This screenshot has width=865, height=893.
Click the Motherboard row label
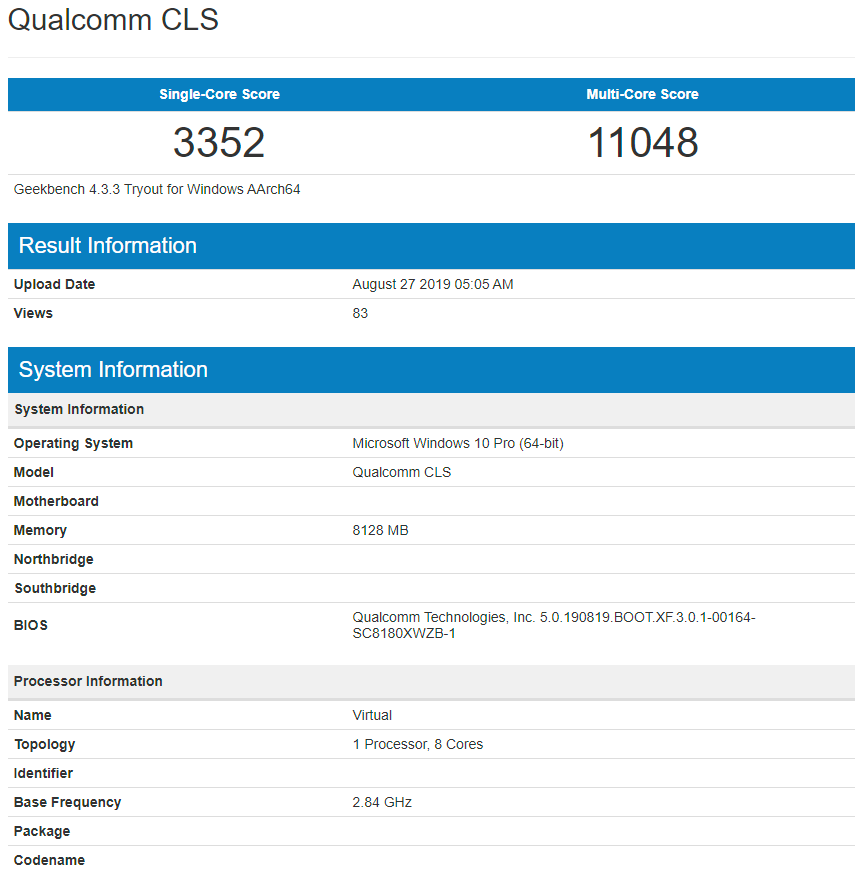(x=55, y=501)
